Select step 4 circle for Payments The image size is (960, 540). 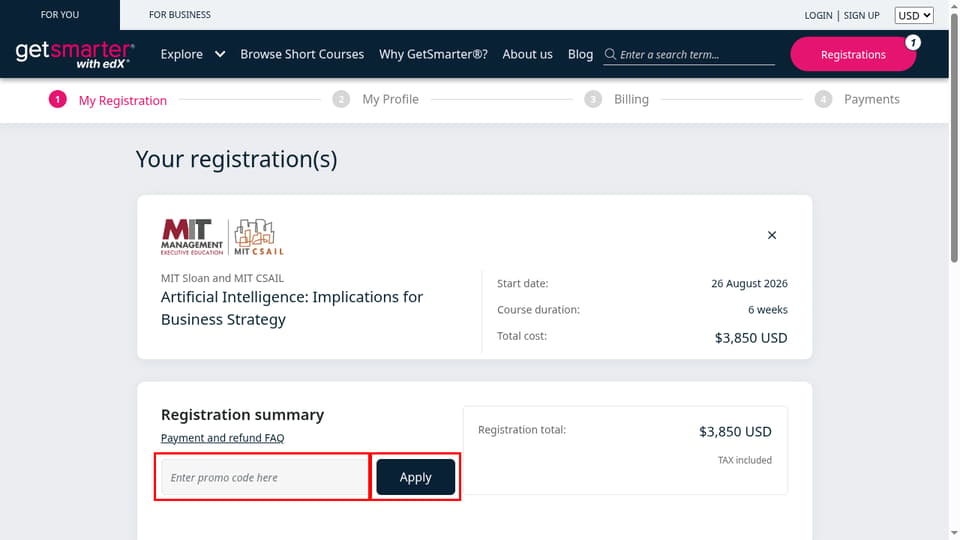[823, 99]
